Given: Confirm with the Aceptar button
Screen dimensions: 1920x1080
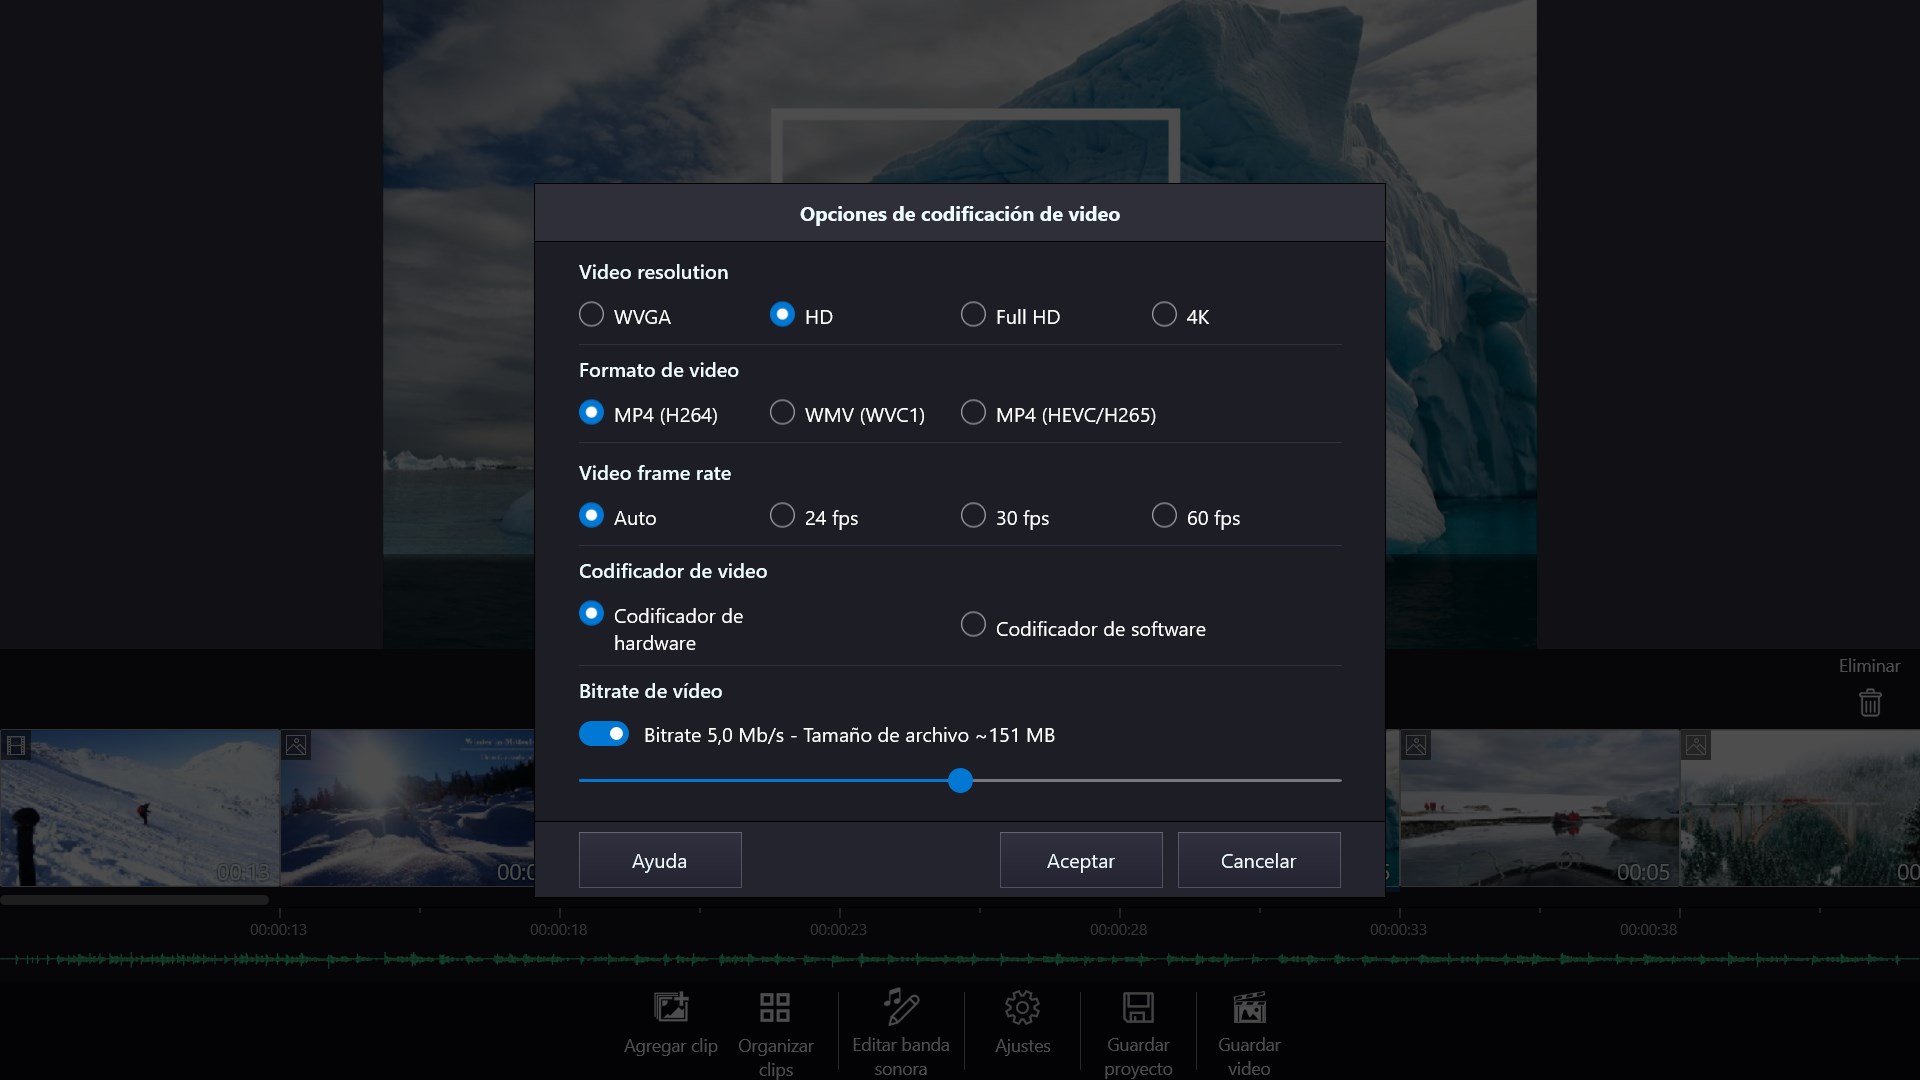Looking at the screenshot, I should pyautogui.click(x=1081, y=860).
